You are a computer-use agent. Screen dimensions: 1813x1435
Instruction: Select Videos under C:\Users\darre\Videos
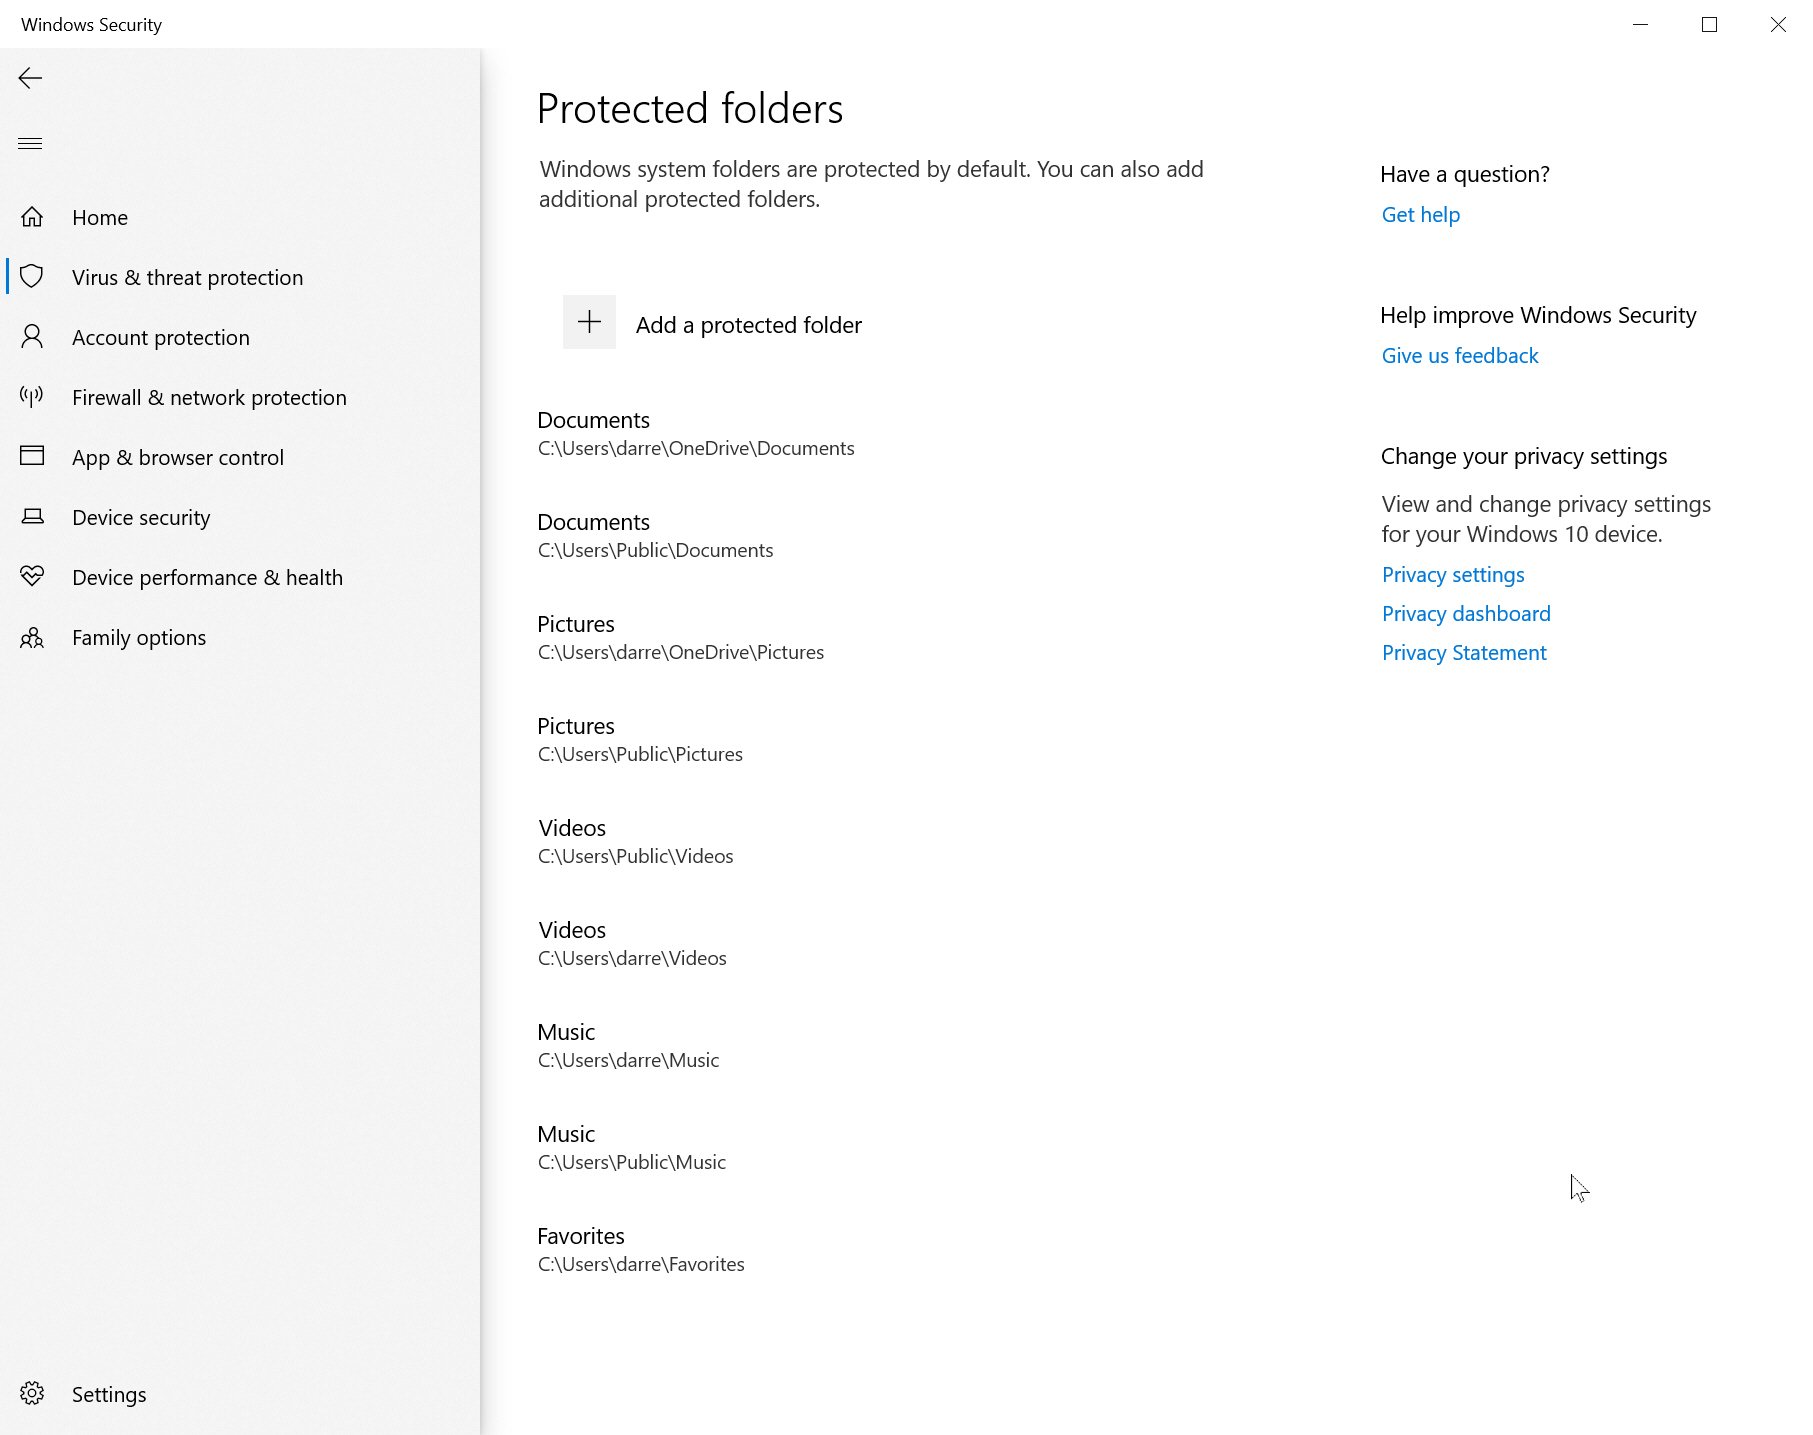632,944
